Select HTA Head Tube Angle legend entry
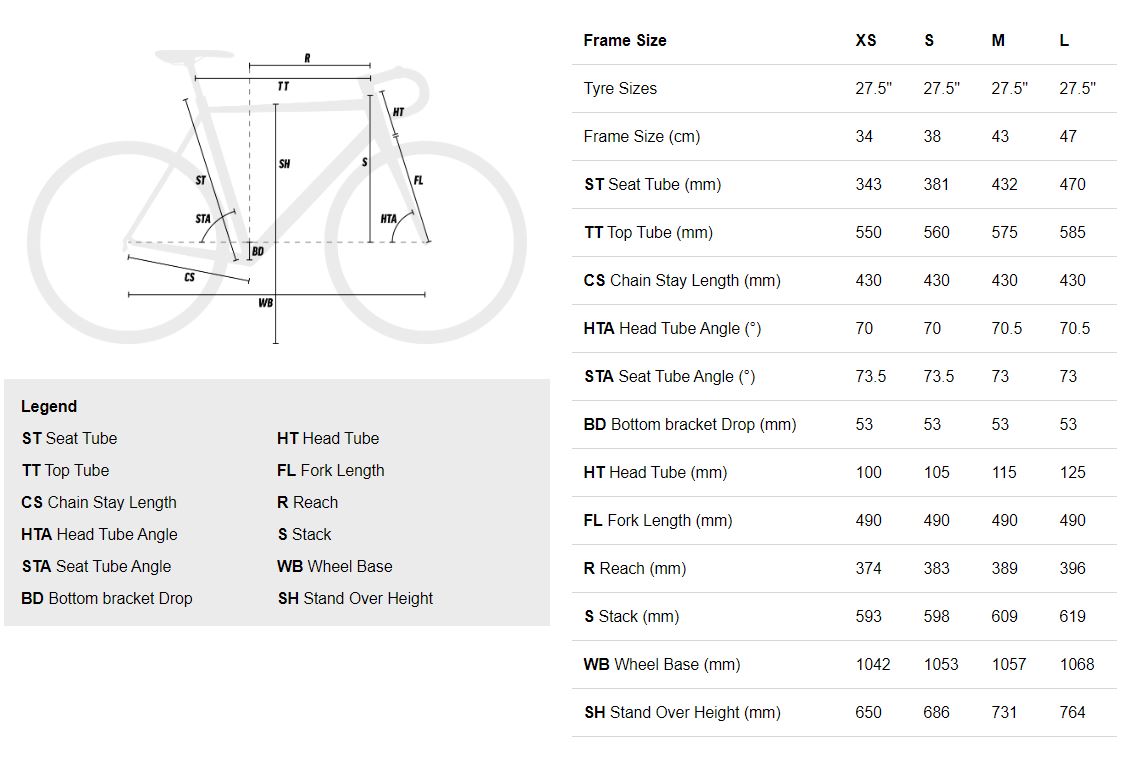1135x759 pixels. click(99, 535)
